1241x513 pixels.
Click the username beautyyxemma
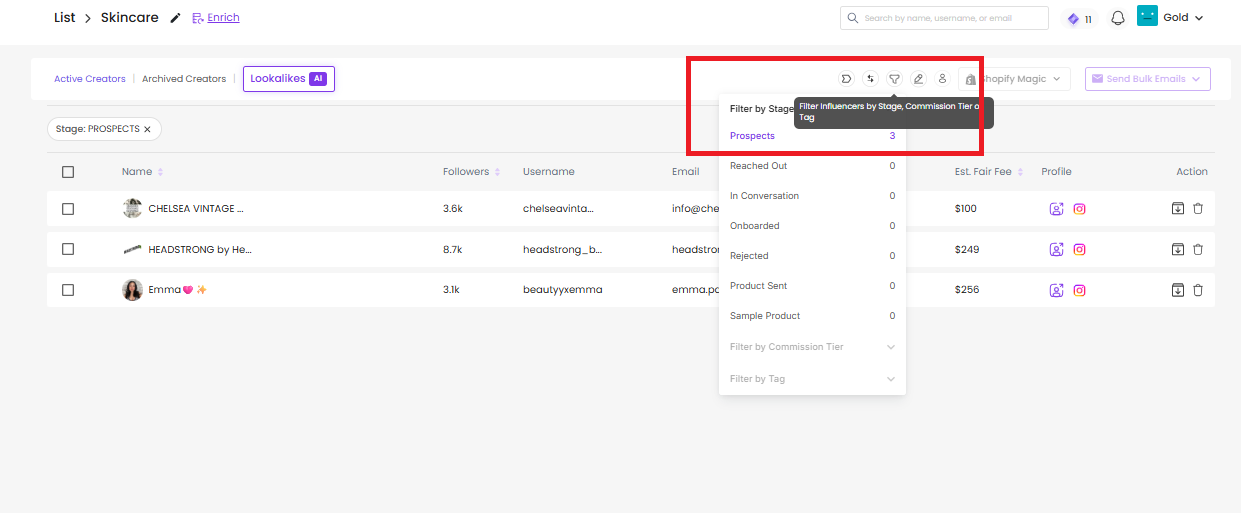pos(563,290)
